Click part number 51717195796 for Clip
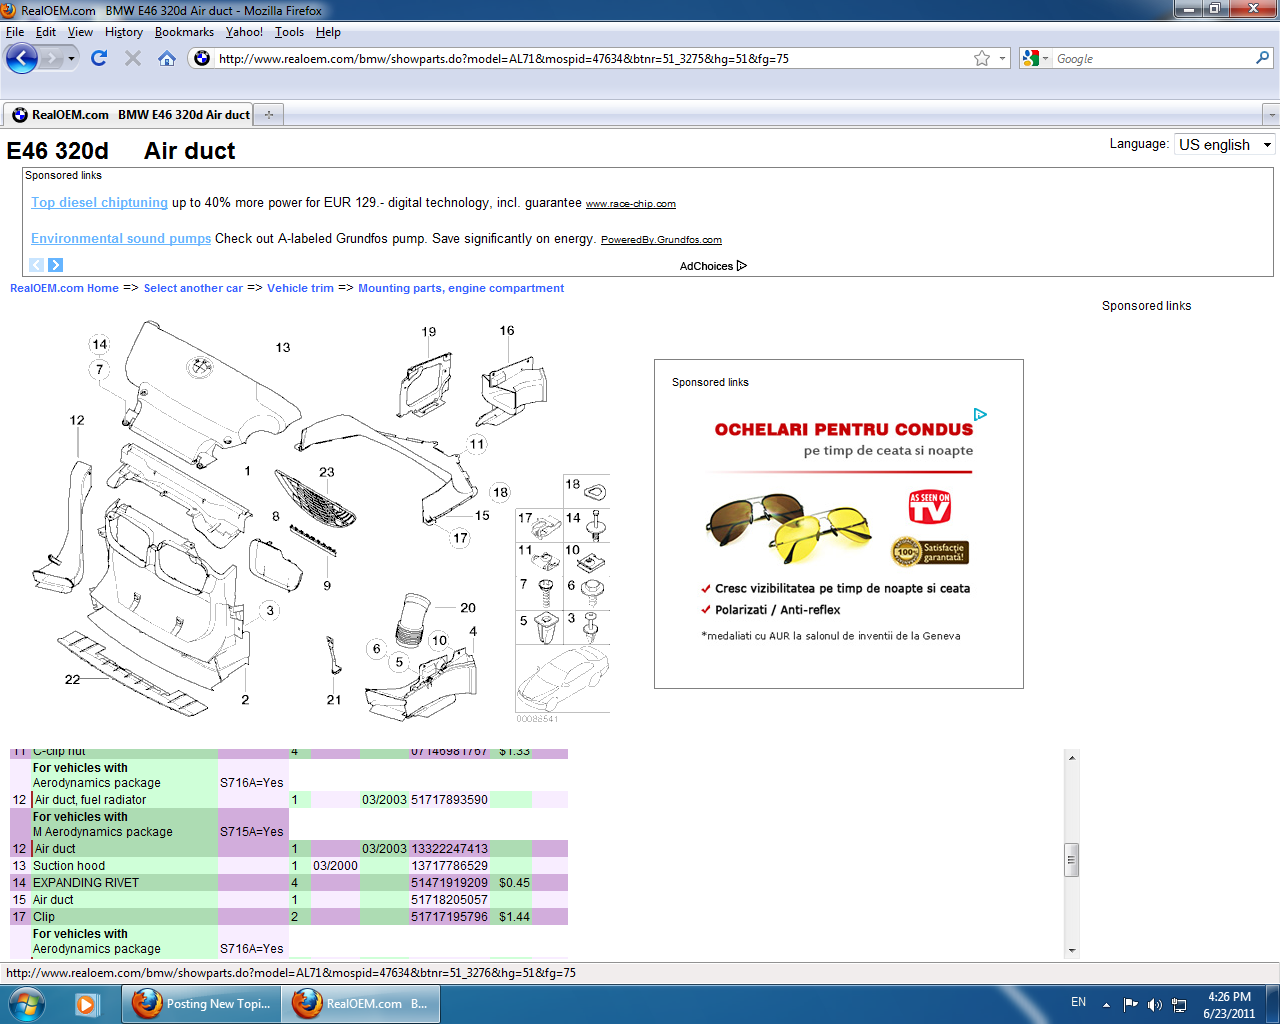 [449, 917]
